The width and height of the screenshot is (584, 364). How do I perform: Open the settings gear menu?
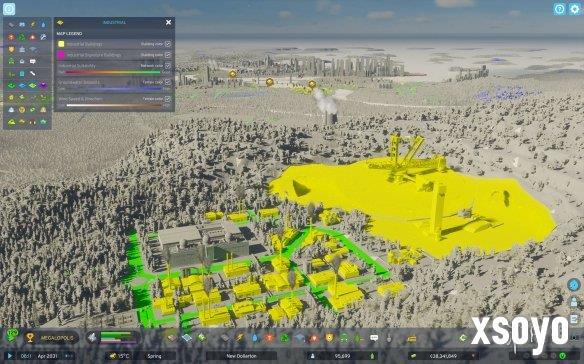575,9
